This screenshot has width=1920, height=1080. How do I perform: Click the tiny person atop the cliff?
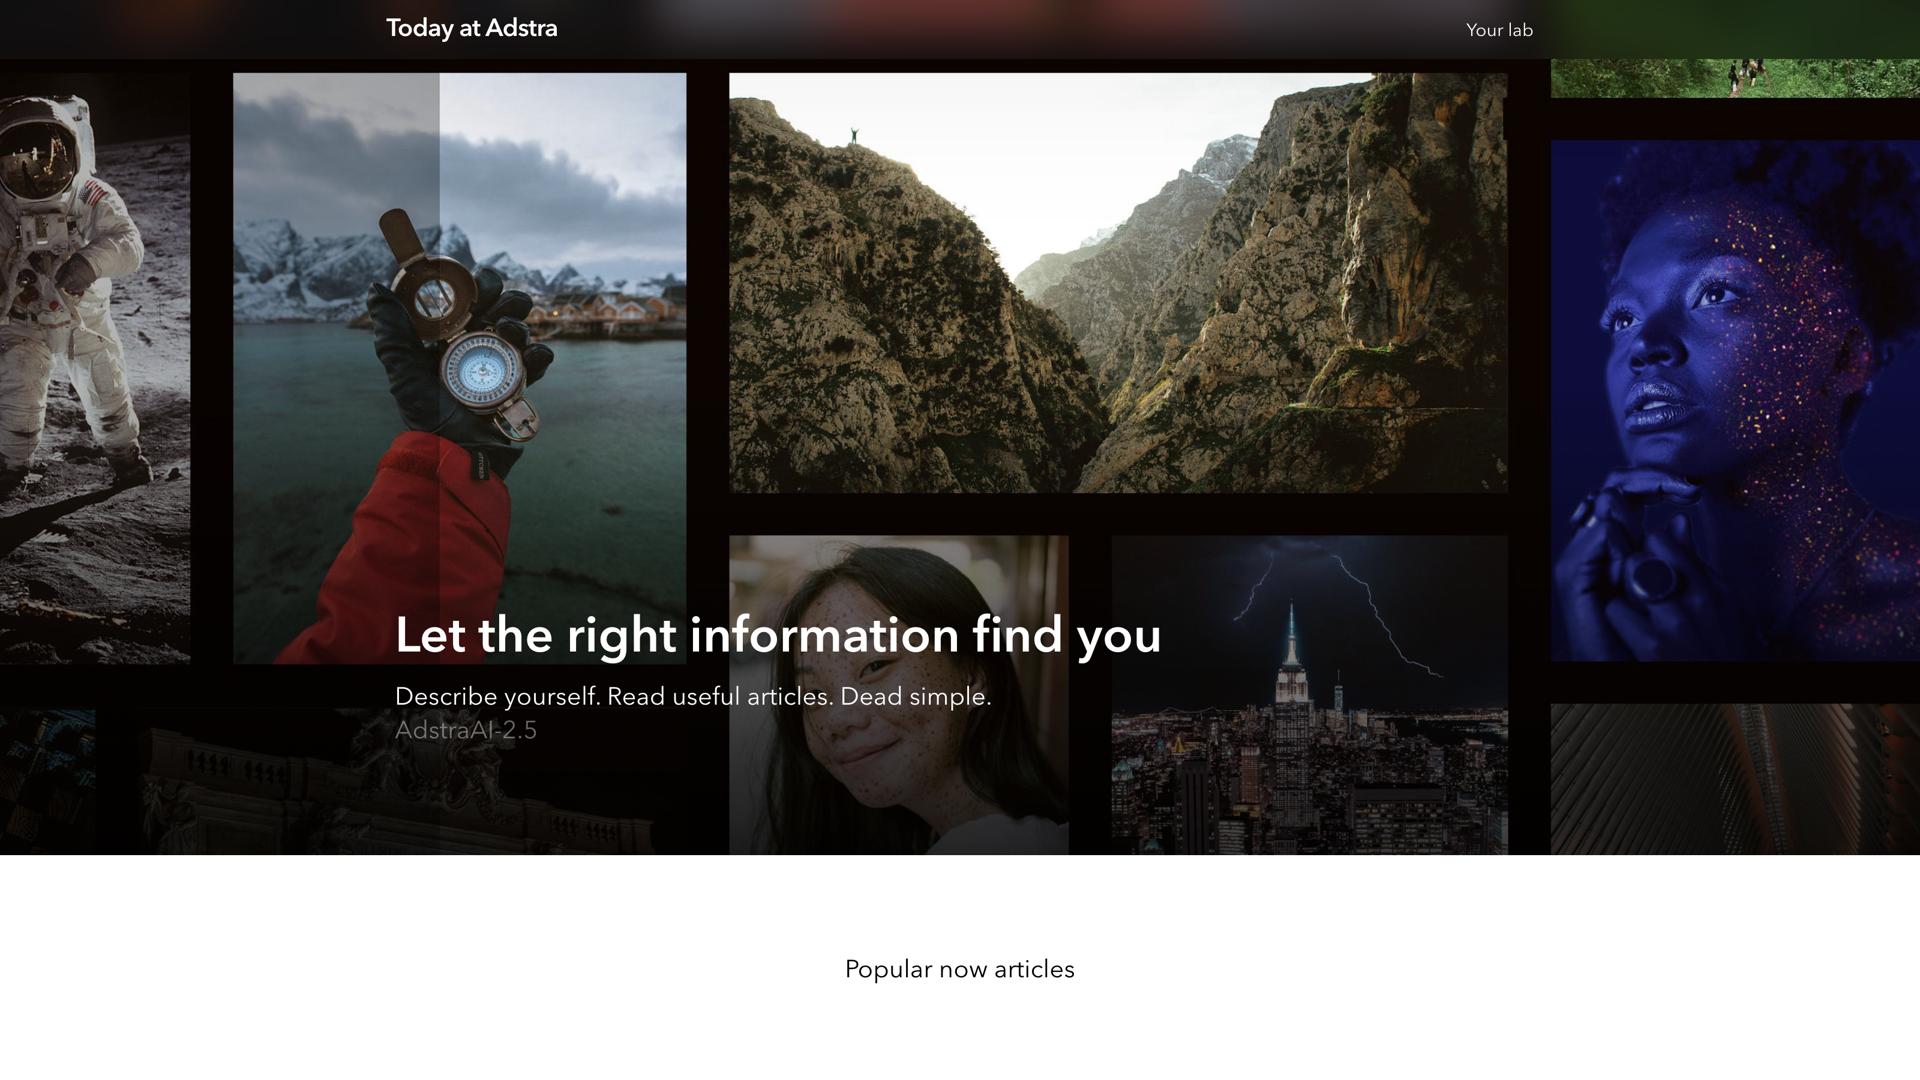854,135
